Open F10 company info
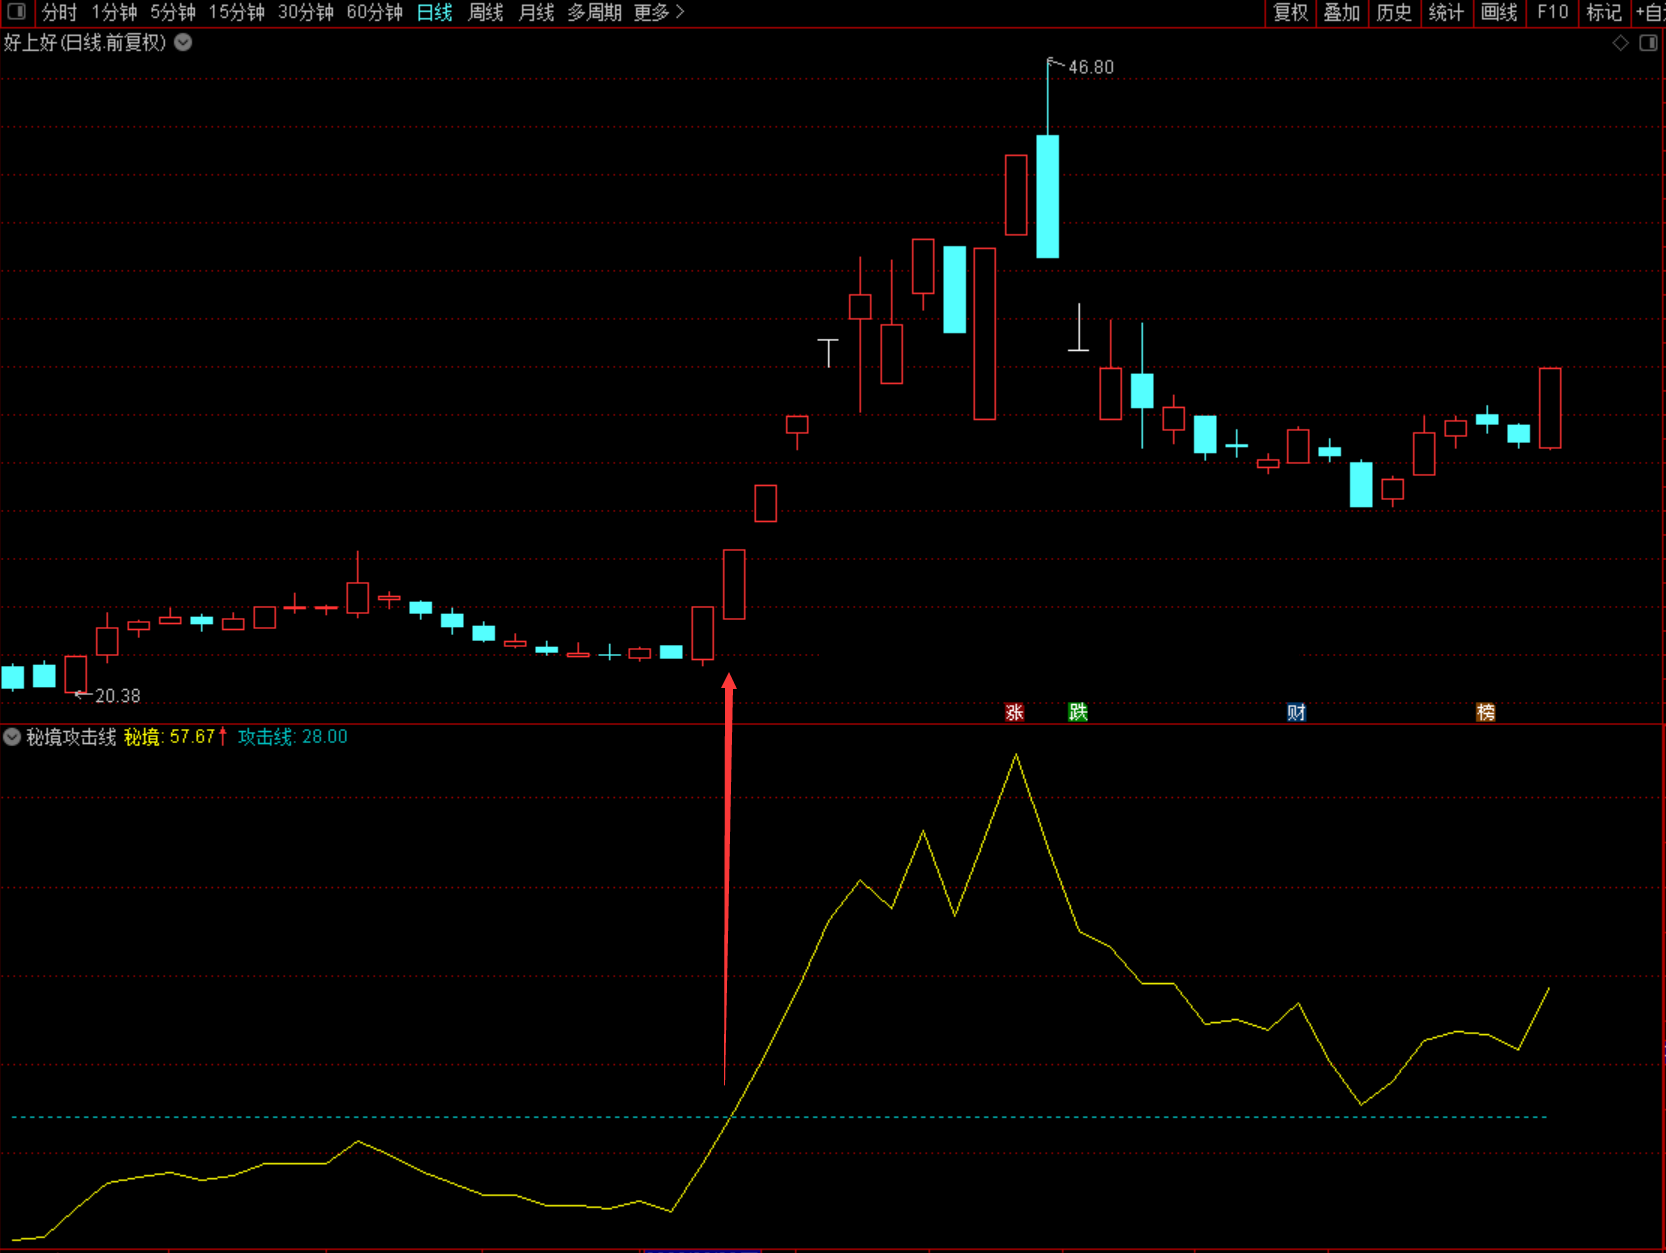Viewport: 1666px width, 1253px height. pyautogui.click(x=1552, y=12)
